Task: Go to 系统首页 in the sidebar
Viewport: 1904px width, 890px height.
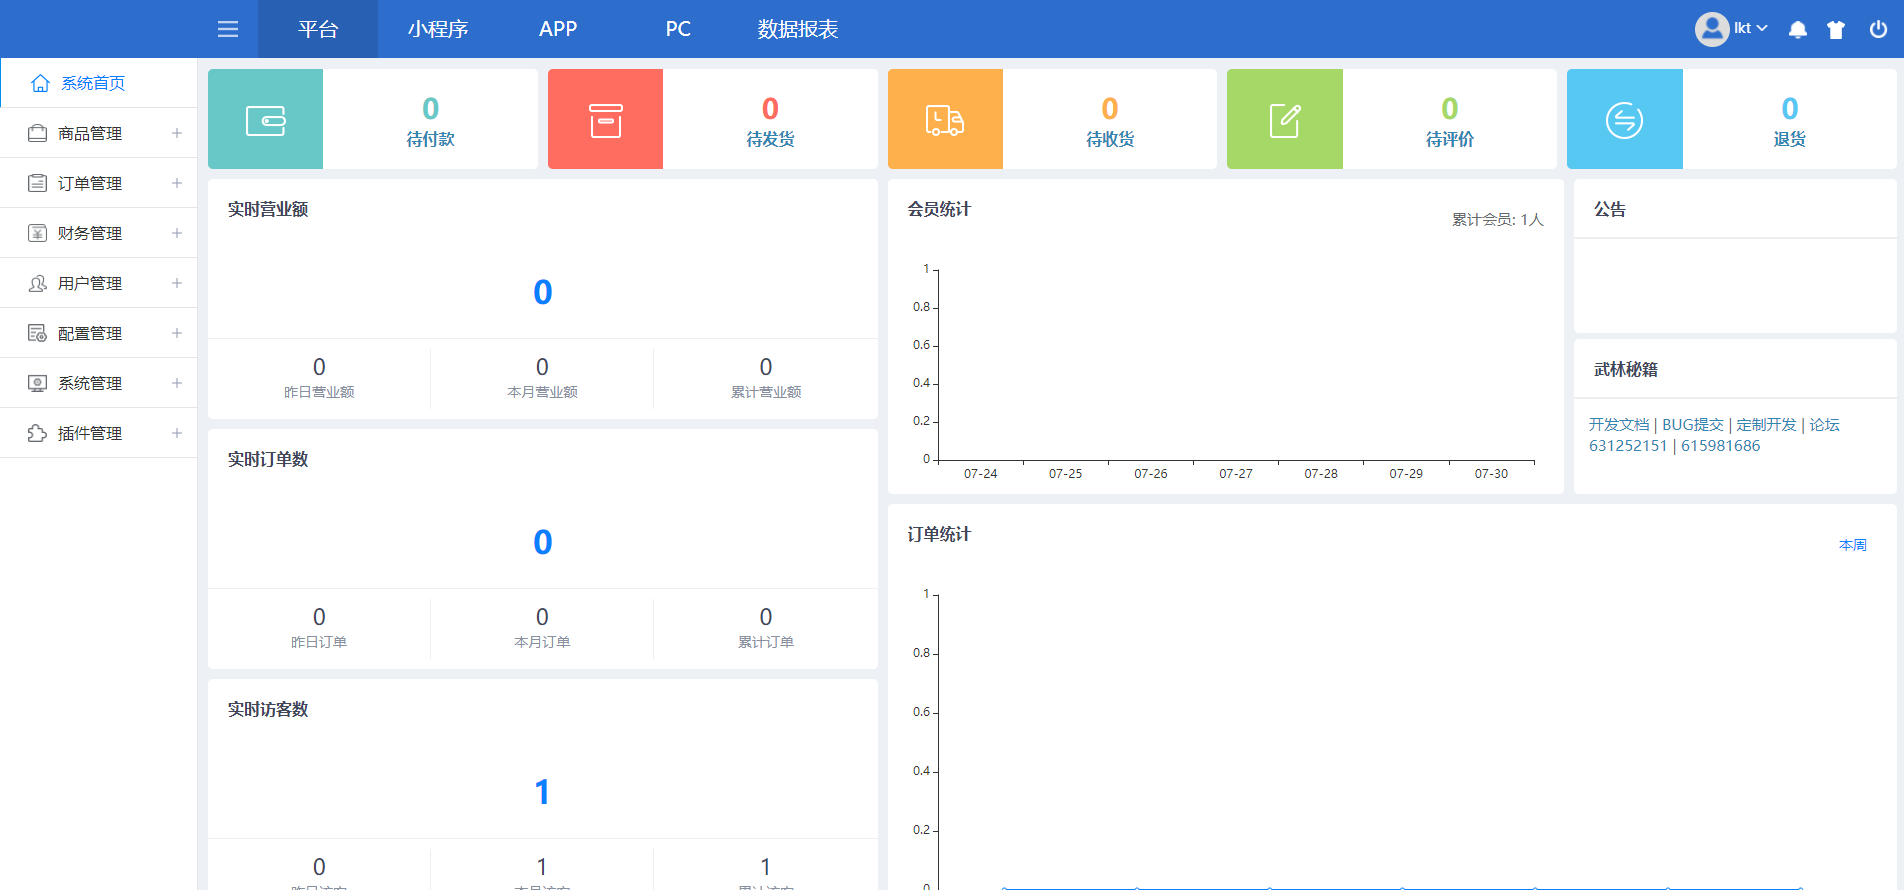Action: [93, 83]
